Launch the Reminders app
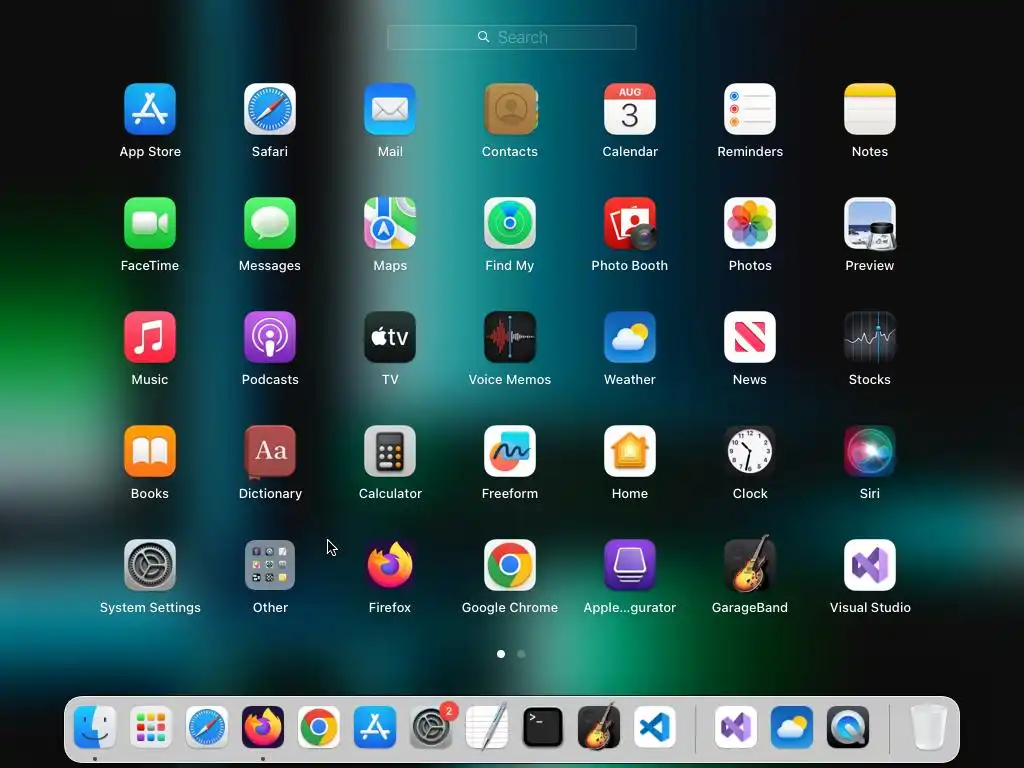Viewport: 1024px width, 768px height. [750, 109]
